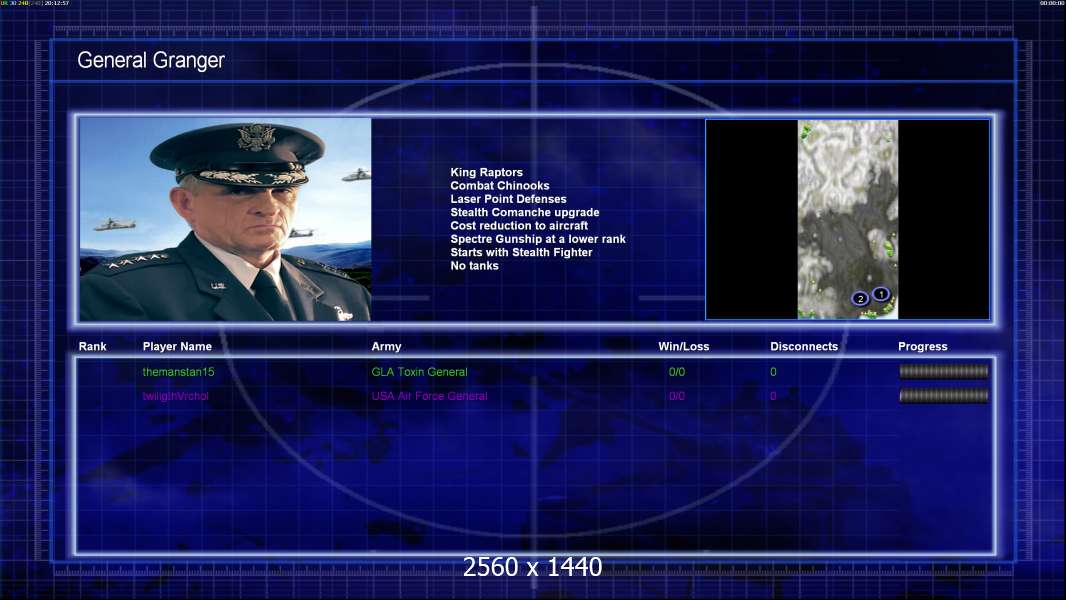Click Spectre Gunship at a lower rank
This screenshot has height=600, width=1066.
click(x=538, y=239)
